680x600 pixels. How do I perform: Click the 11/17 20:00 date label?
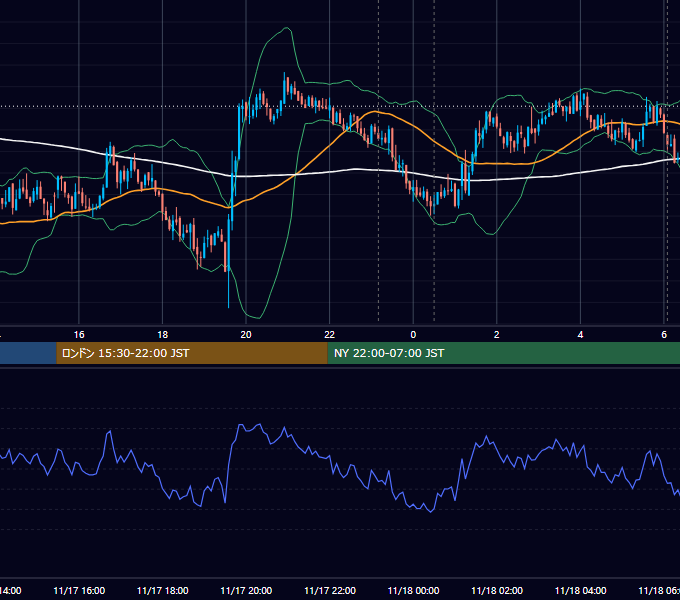[246, 590]
